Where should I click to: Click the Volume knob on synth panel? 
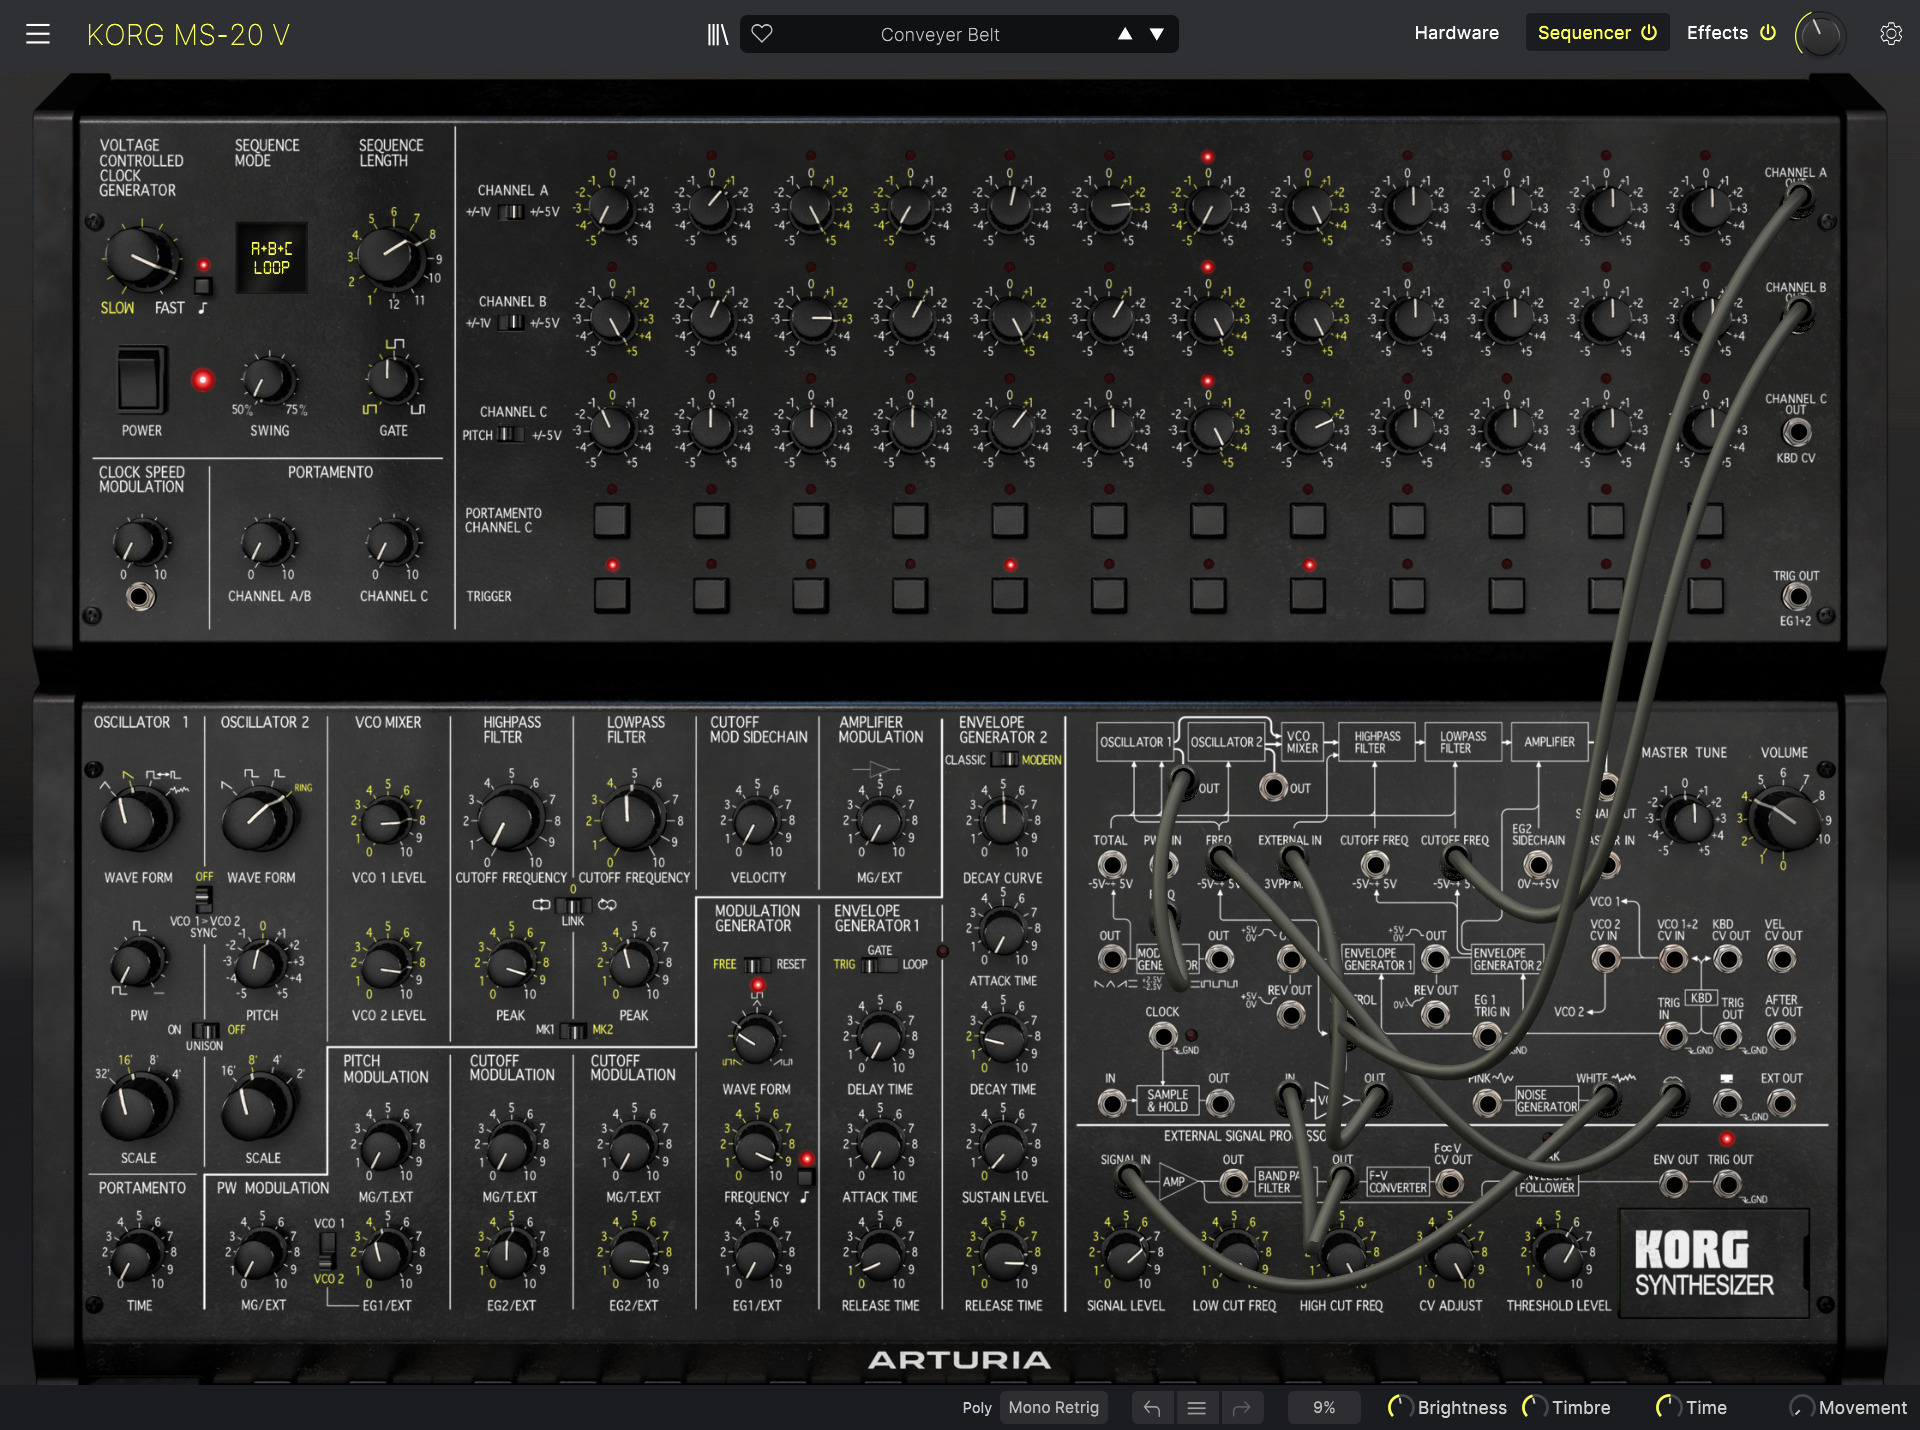click(x=1785, y=819)
